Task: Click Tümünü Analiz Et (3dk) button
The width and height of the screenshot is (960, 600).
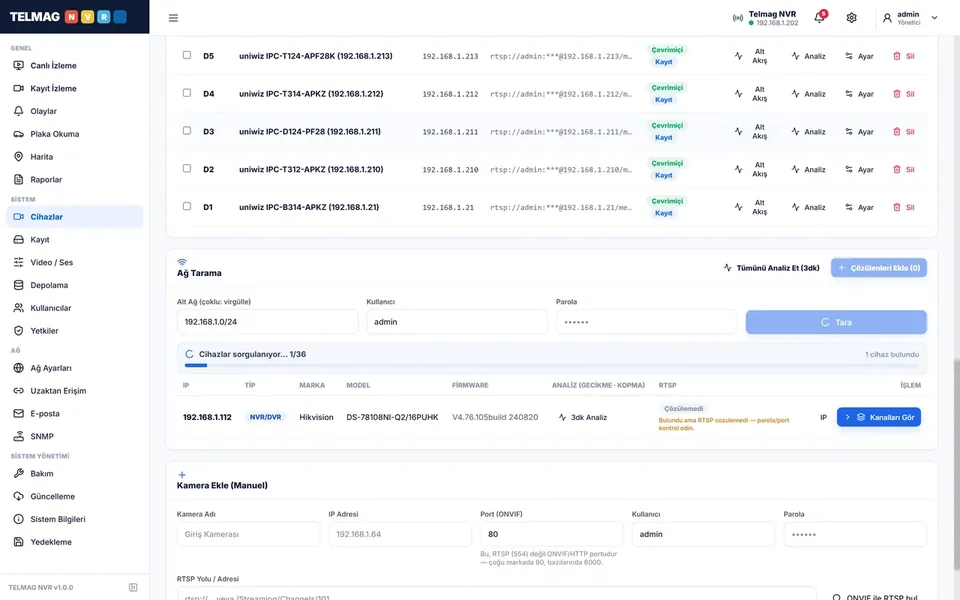Action: pos(771,268)
